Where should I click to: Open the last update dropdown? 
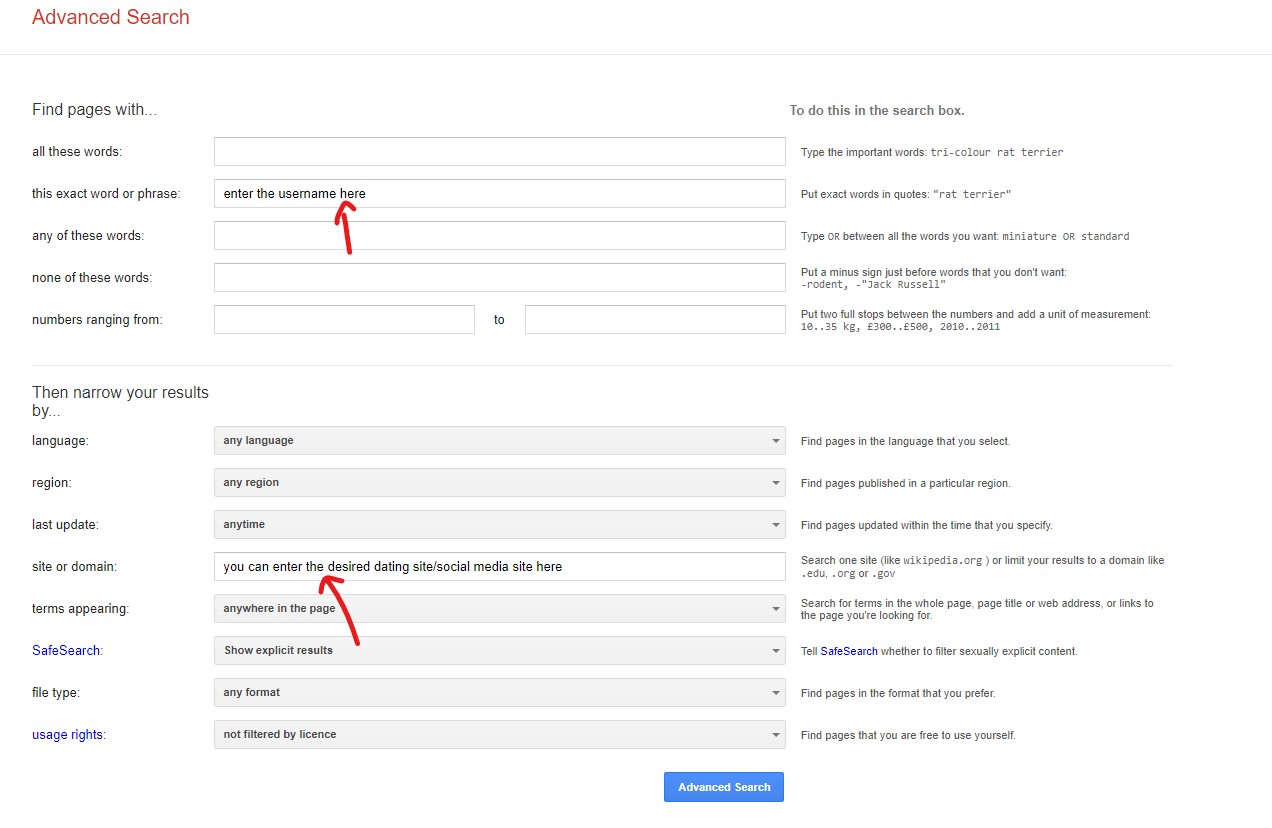(x=499, y=525)
